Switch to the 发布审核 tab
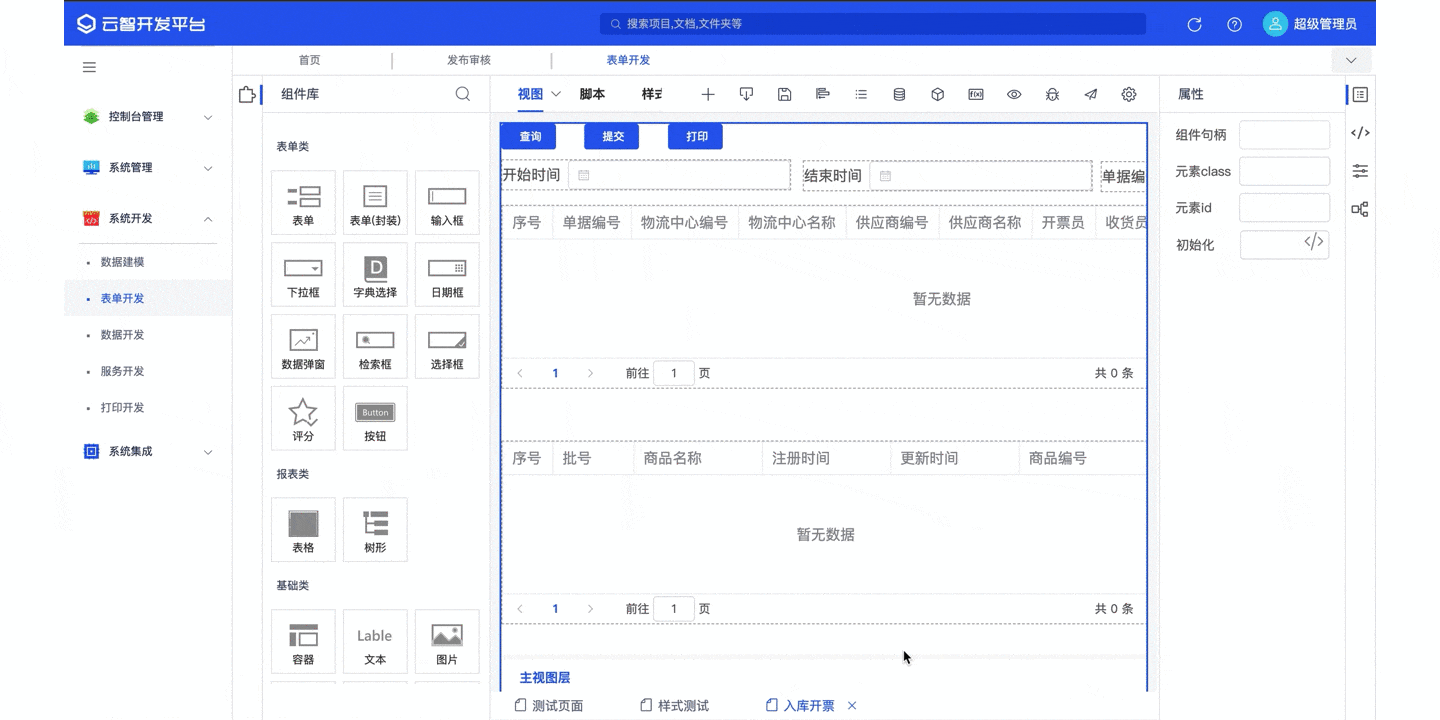1440x720 pixels. pyautogui.click(x=469, y=60)
